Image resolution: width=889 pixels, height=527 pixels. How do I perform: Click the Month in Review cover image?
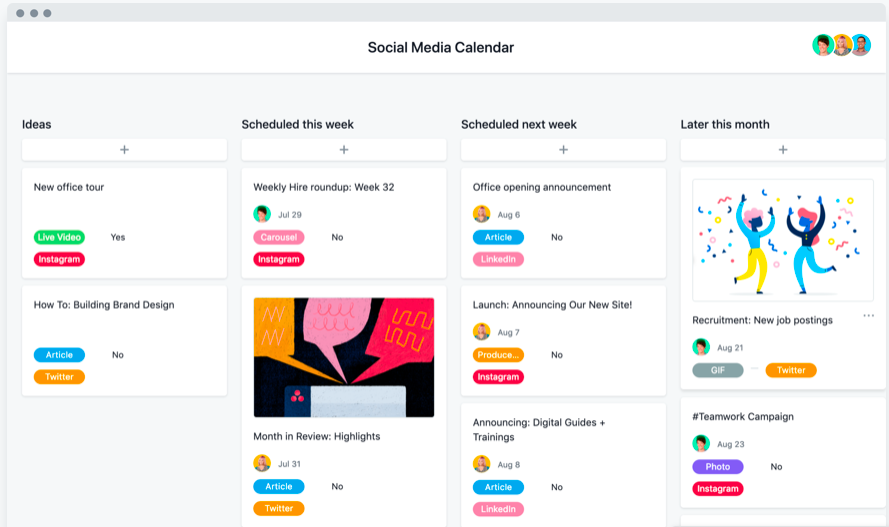click(x=344, y=357)
